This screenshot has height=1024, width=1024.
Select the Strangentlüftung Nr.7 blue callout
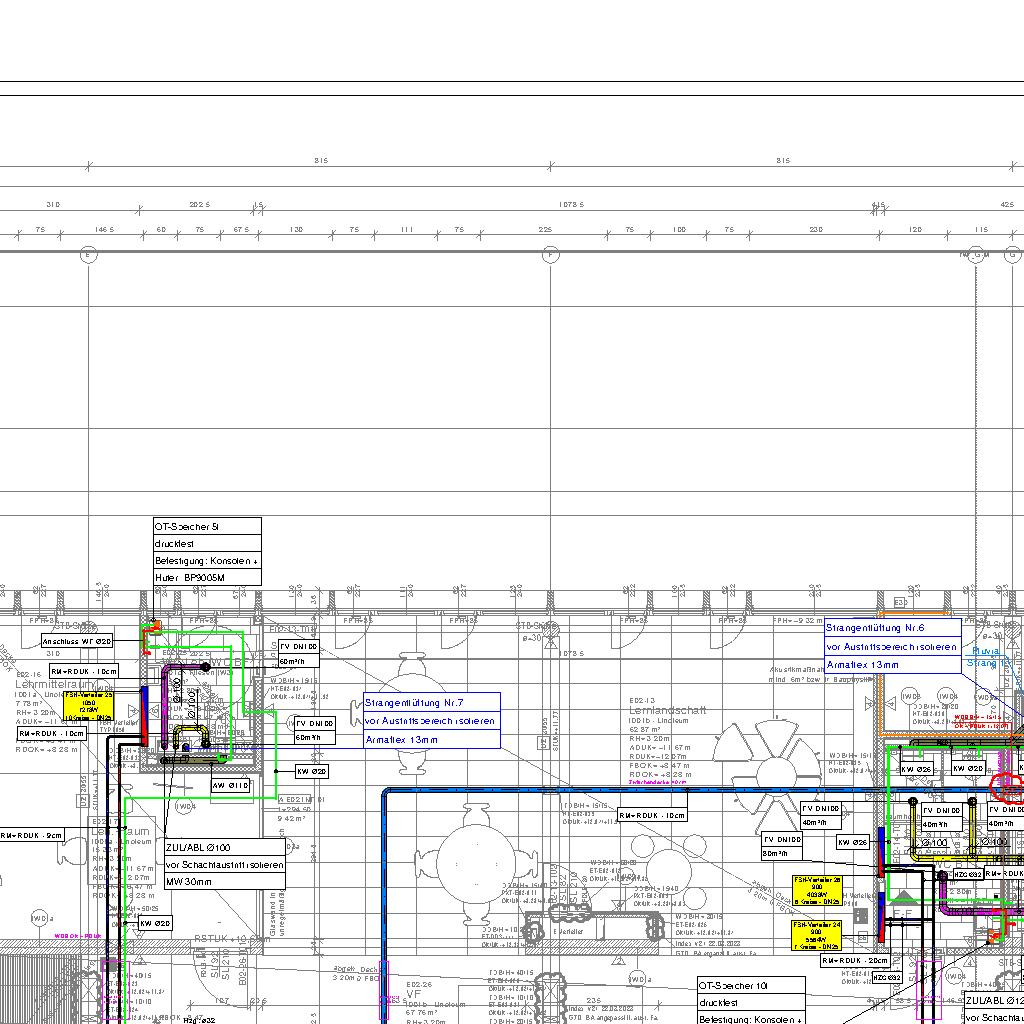tap(431, 720)
